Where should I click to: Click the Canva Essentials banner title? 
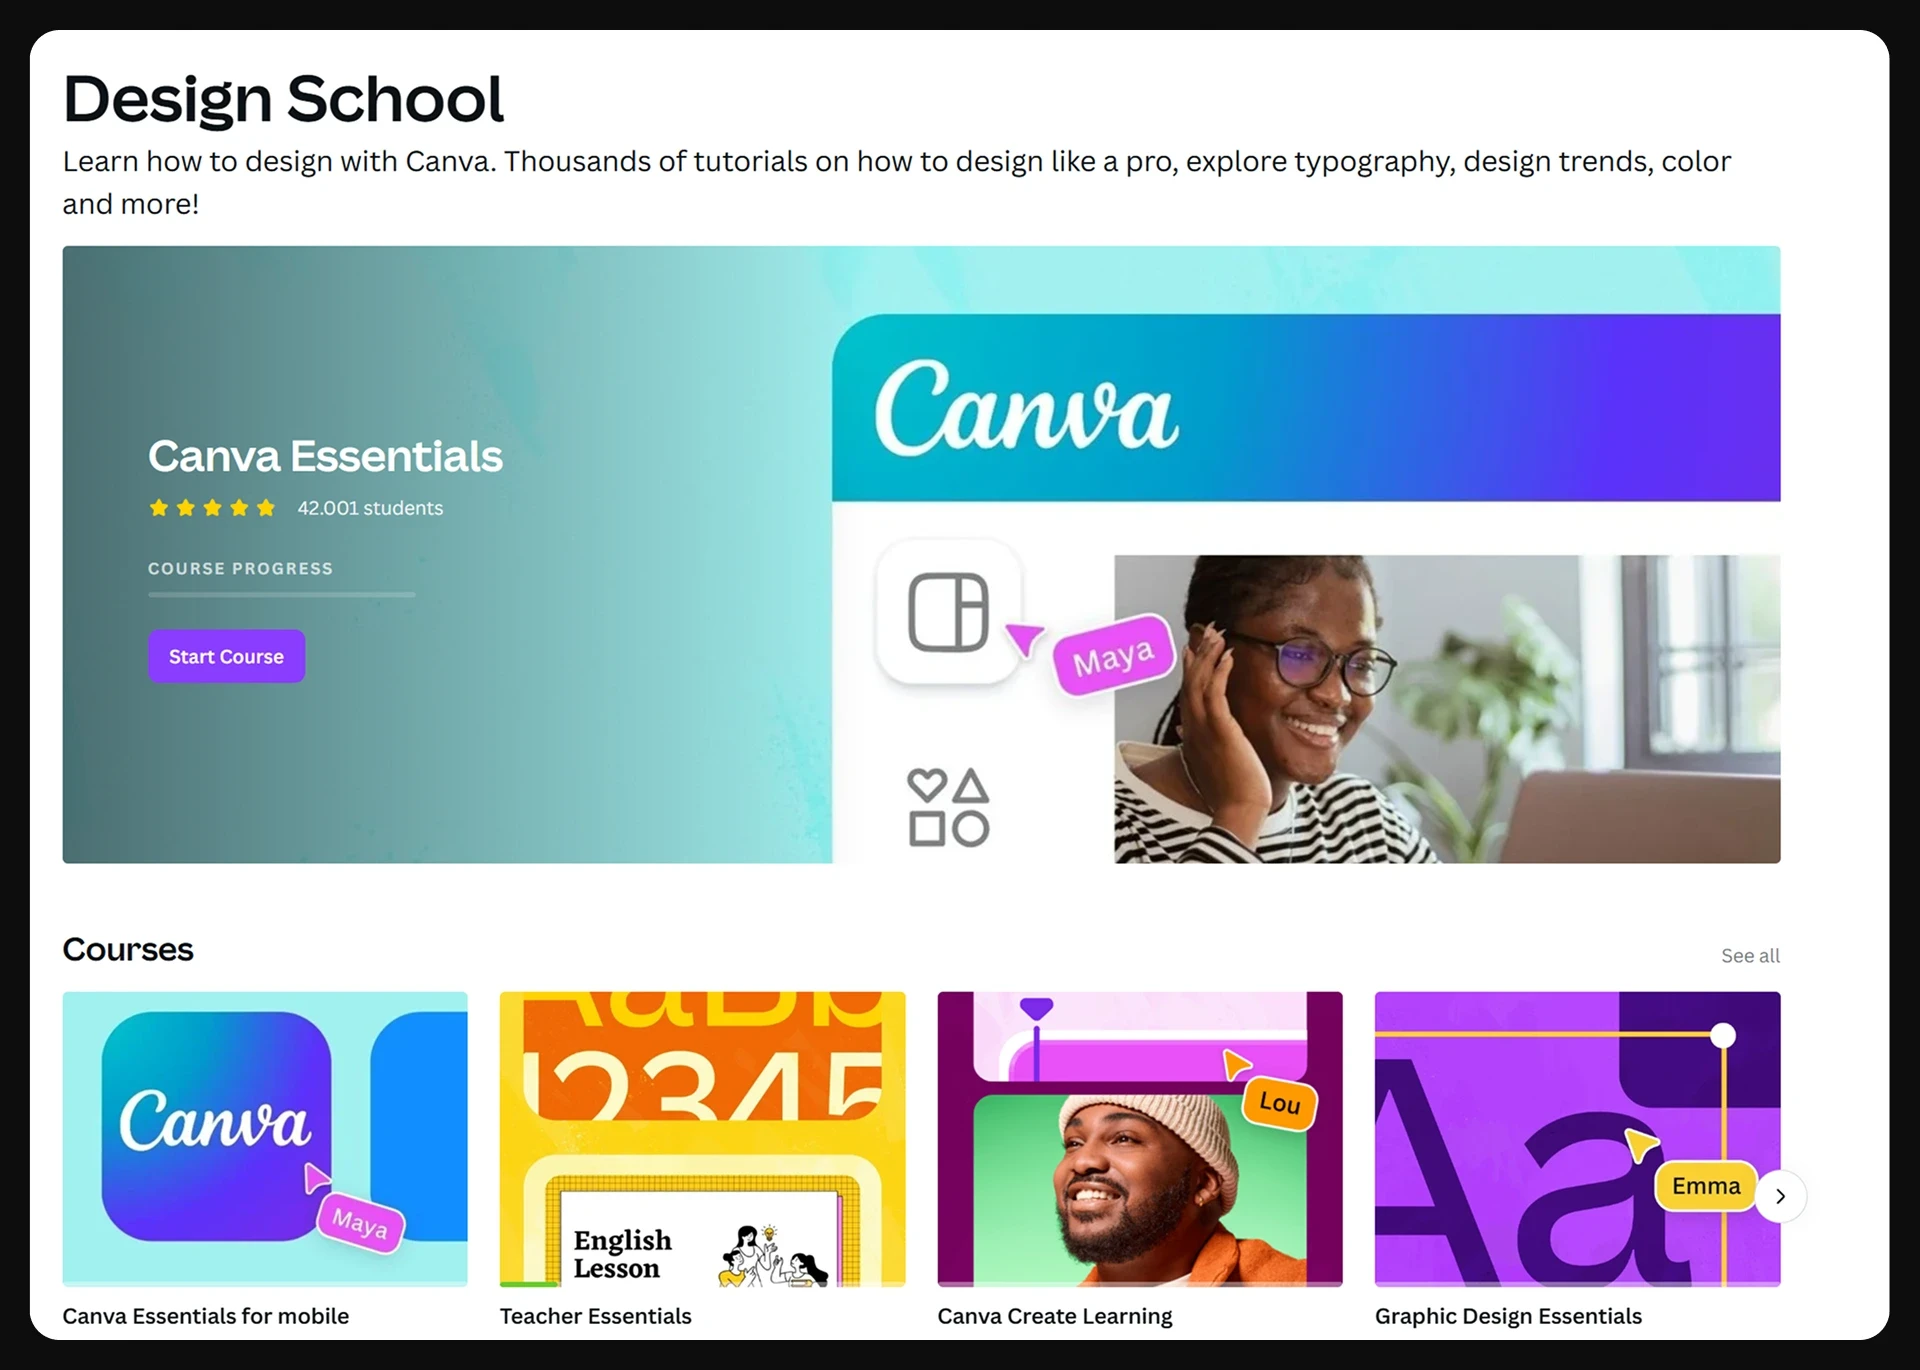coord(325,456)
